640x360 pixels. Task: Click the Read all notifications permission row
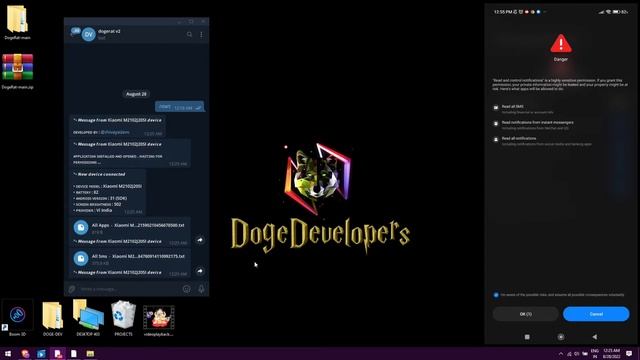pos(543,141)
